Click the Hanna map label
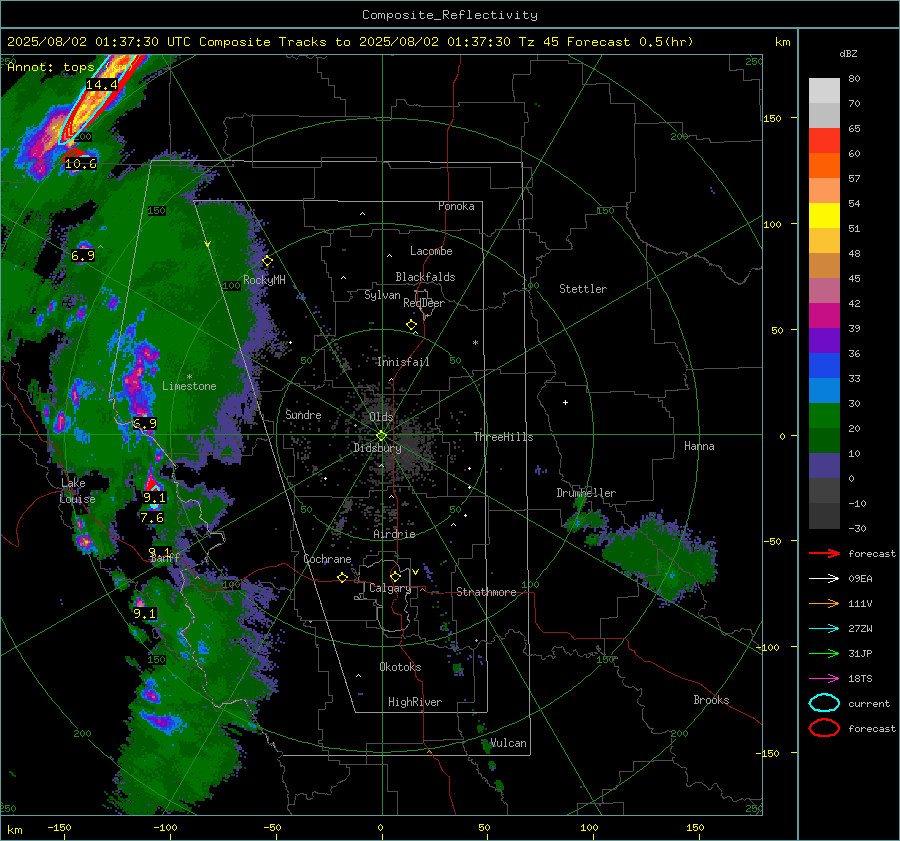This screenshot has width=900, height=841. click(x=699, y=446)
